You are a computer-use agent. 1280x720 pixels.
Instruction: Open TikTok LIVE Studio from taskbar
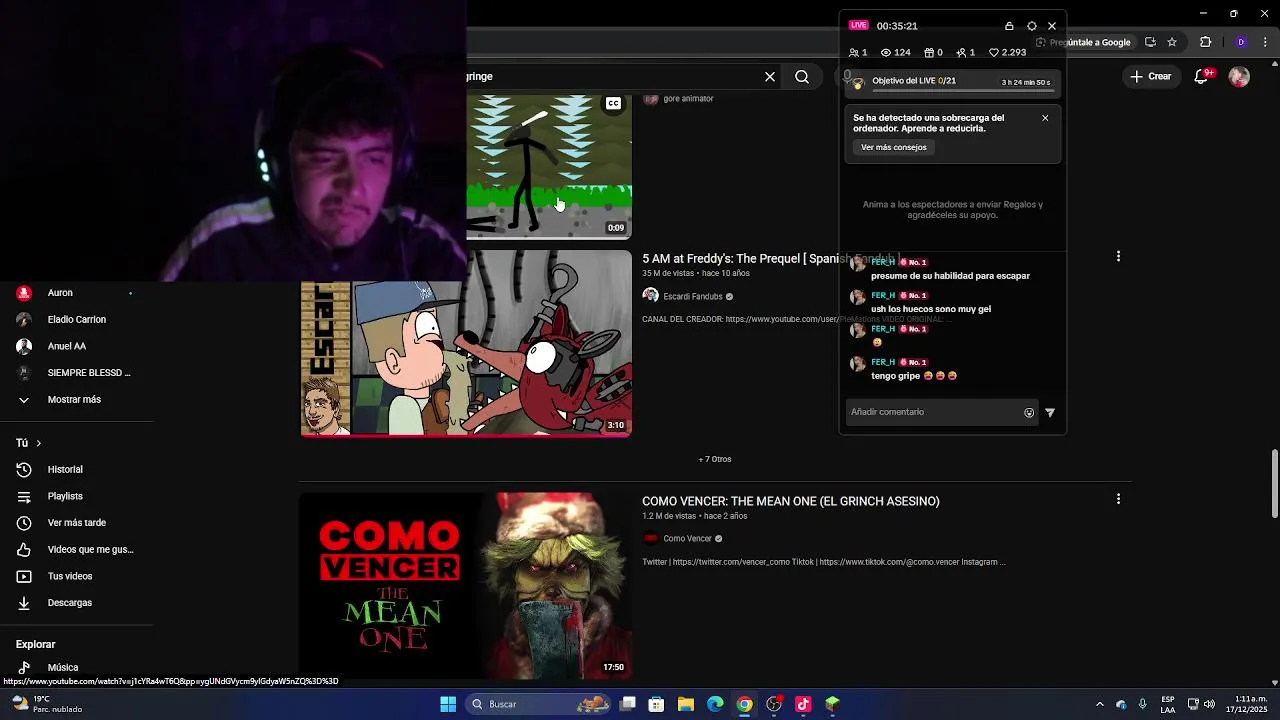[x=803, y=704]
